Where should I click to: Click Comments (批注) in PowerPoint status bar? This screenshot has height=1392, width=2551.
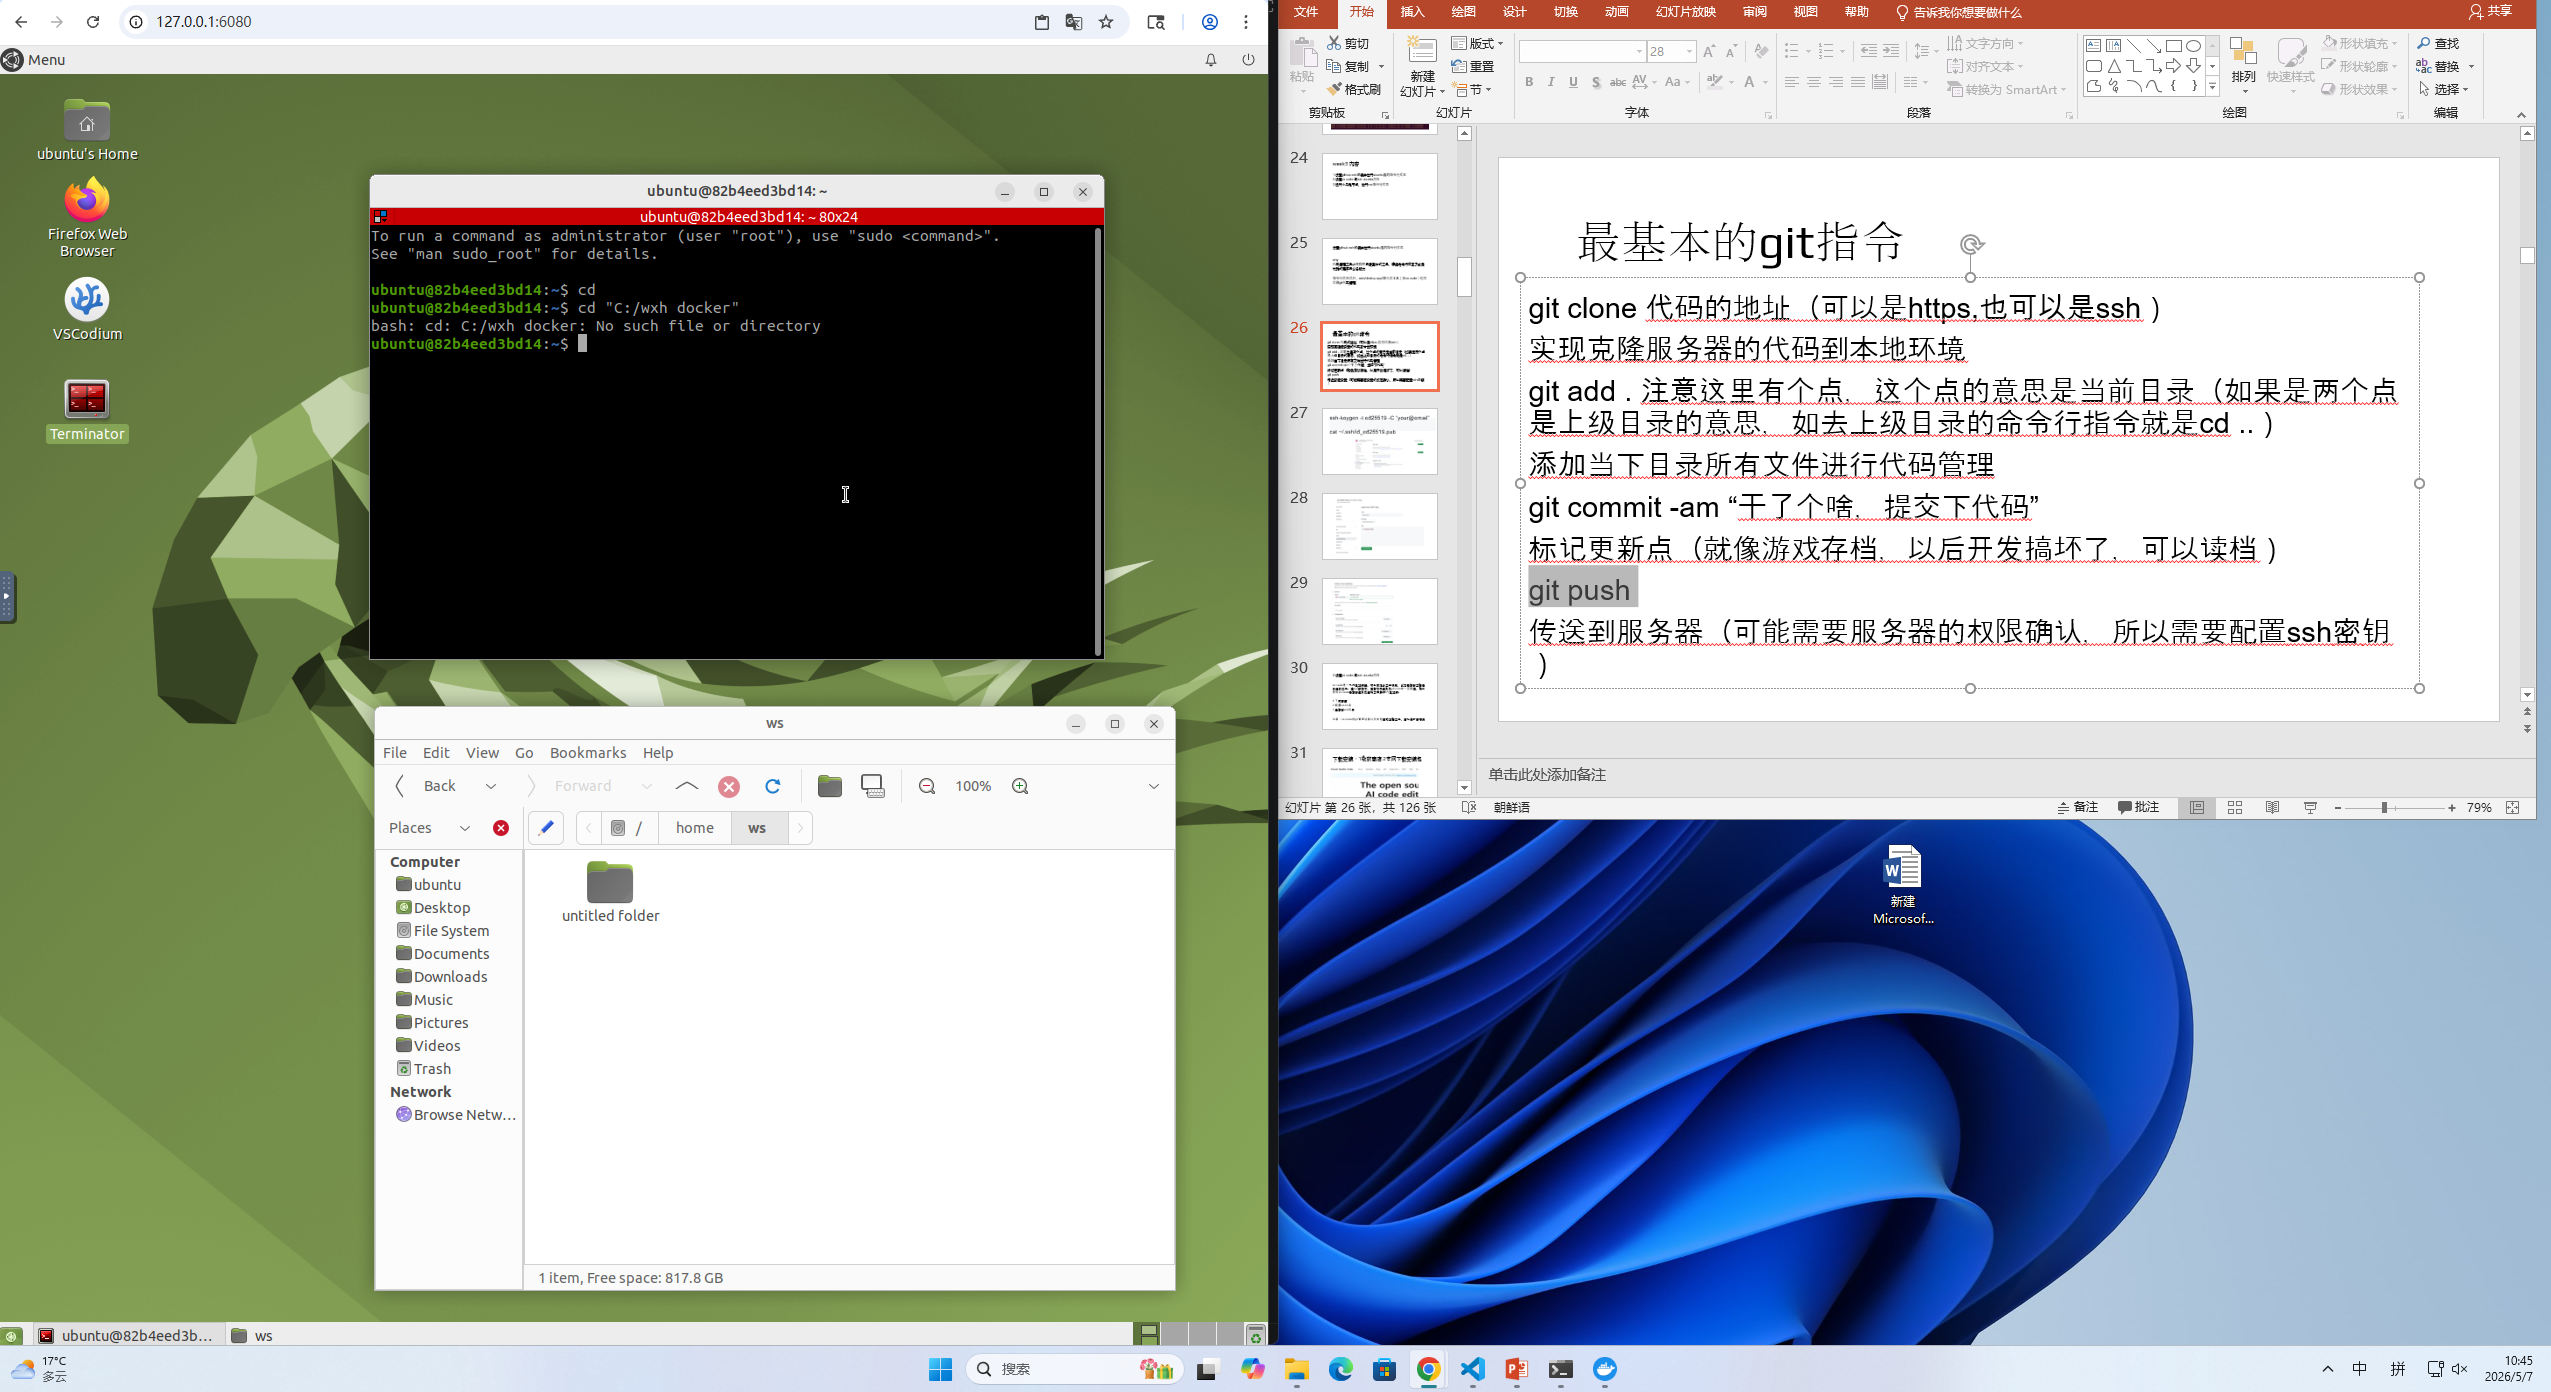(2139, 808)
